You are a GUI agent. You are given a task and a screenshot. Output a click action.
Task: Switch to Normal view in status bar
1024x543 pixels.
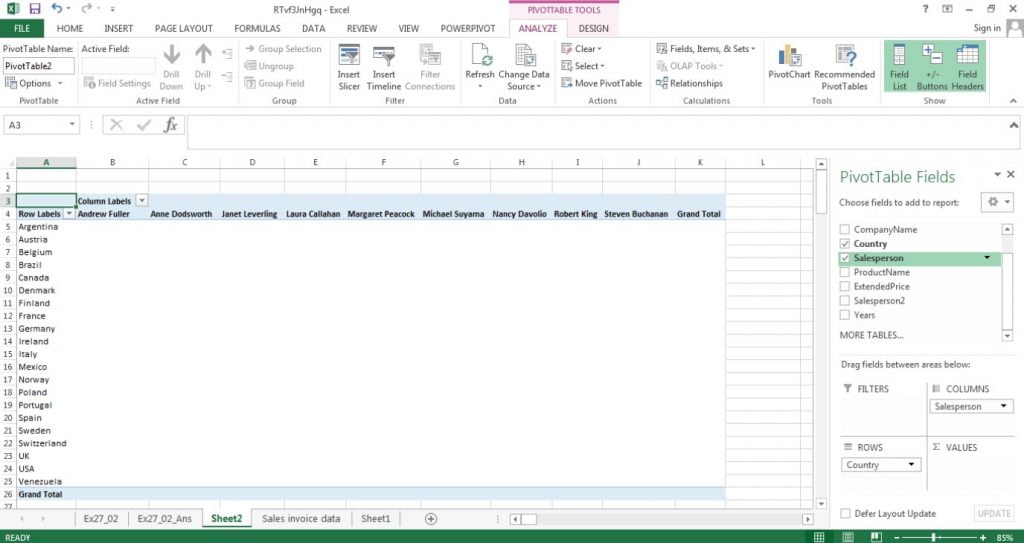coord(819,537)
